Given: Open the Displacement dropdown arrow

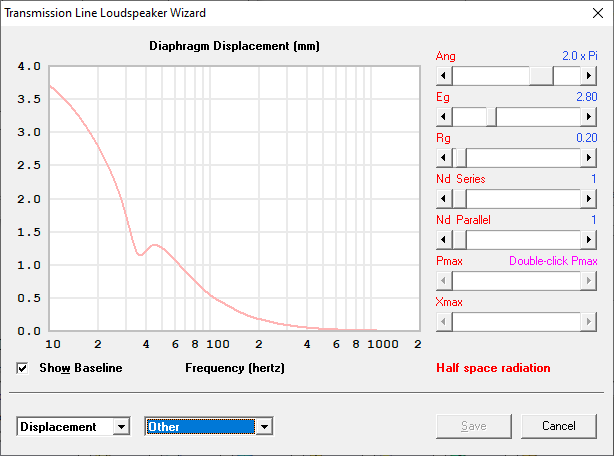Looking at the screenshot, I should click(121, 426).
